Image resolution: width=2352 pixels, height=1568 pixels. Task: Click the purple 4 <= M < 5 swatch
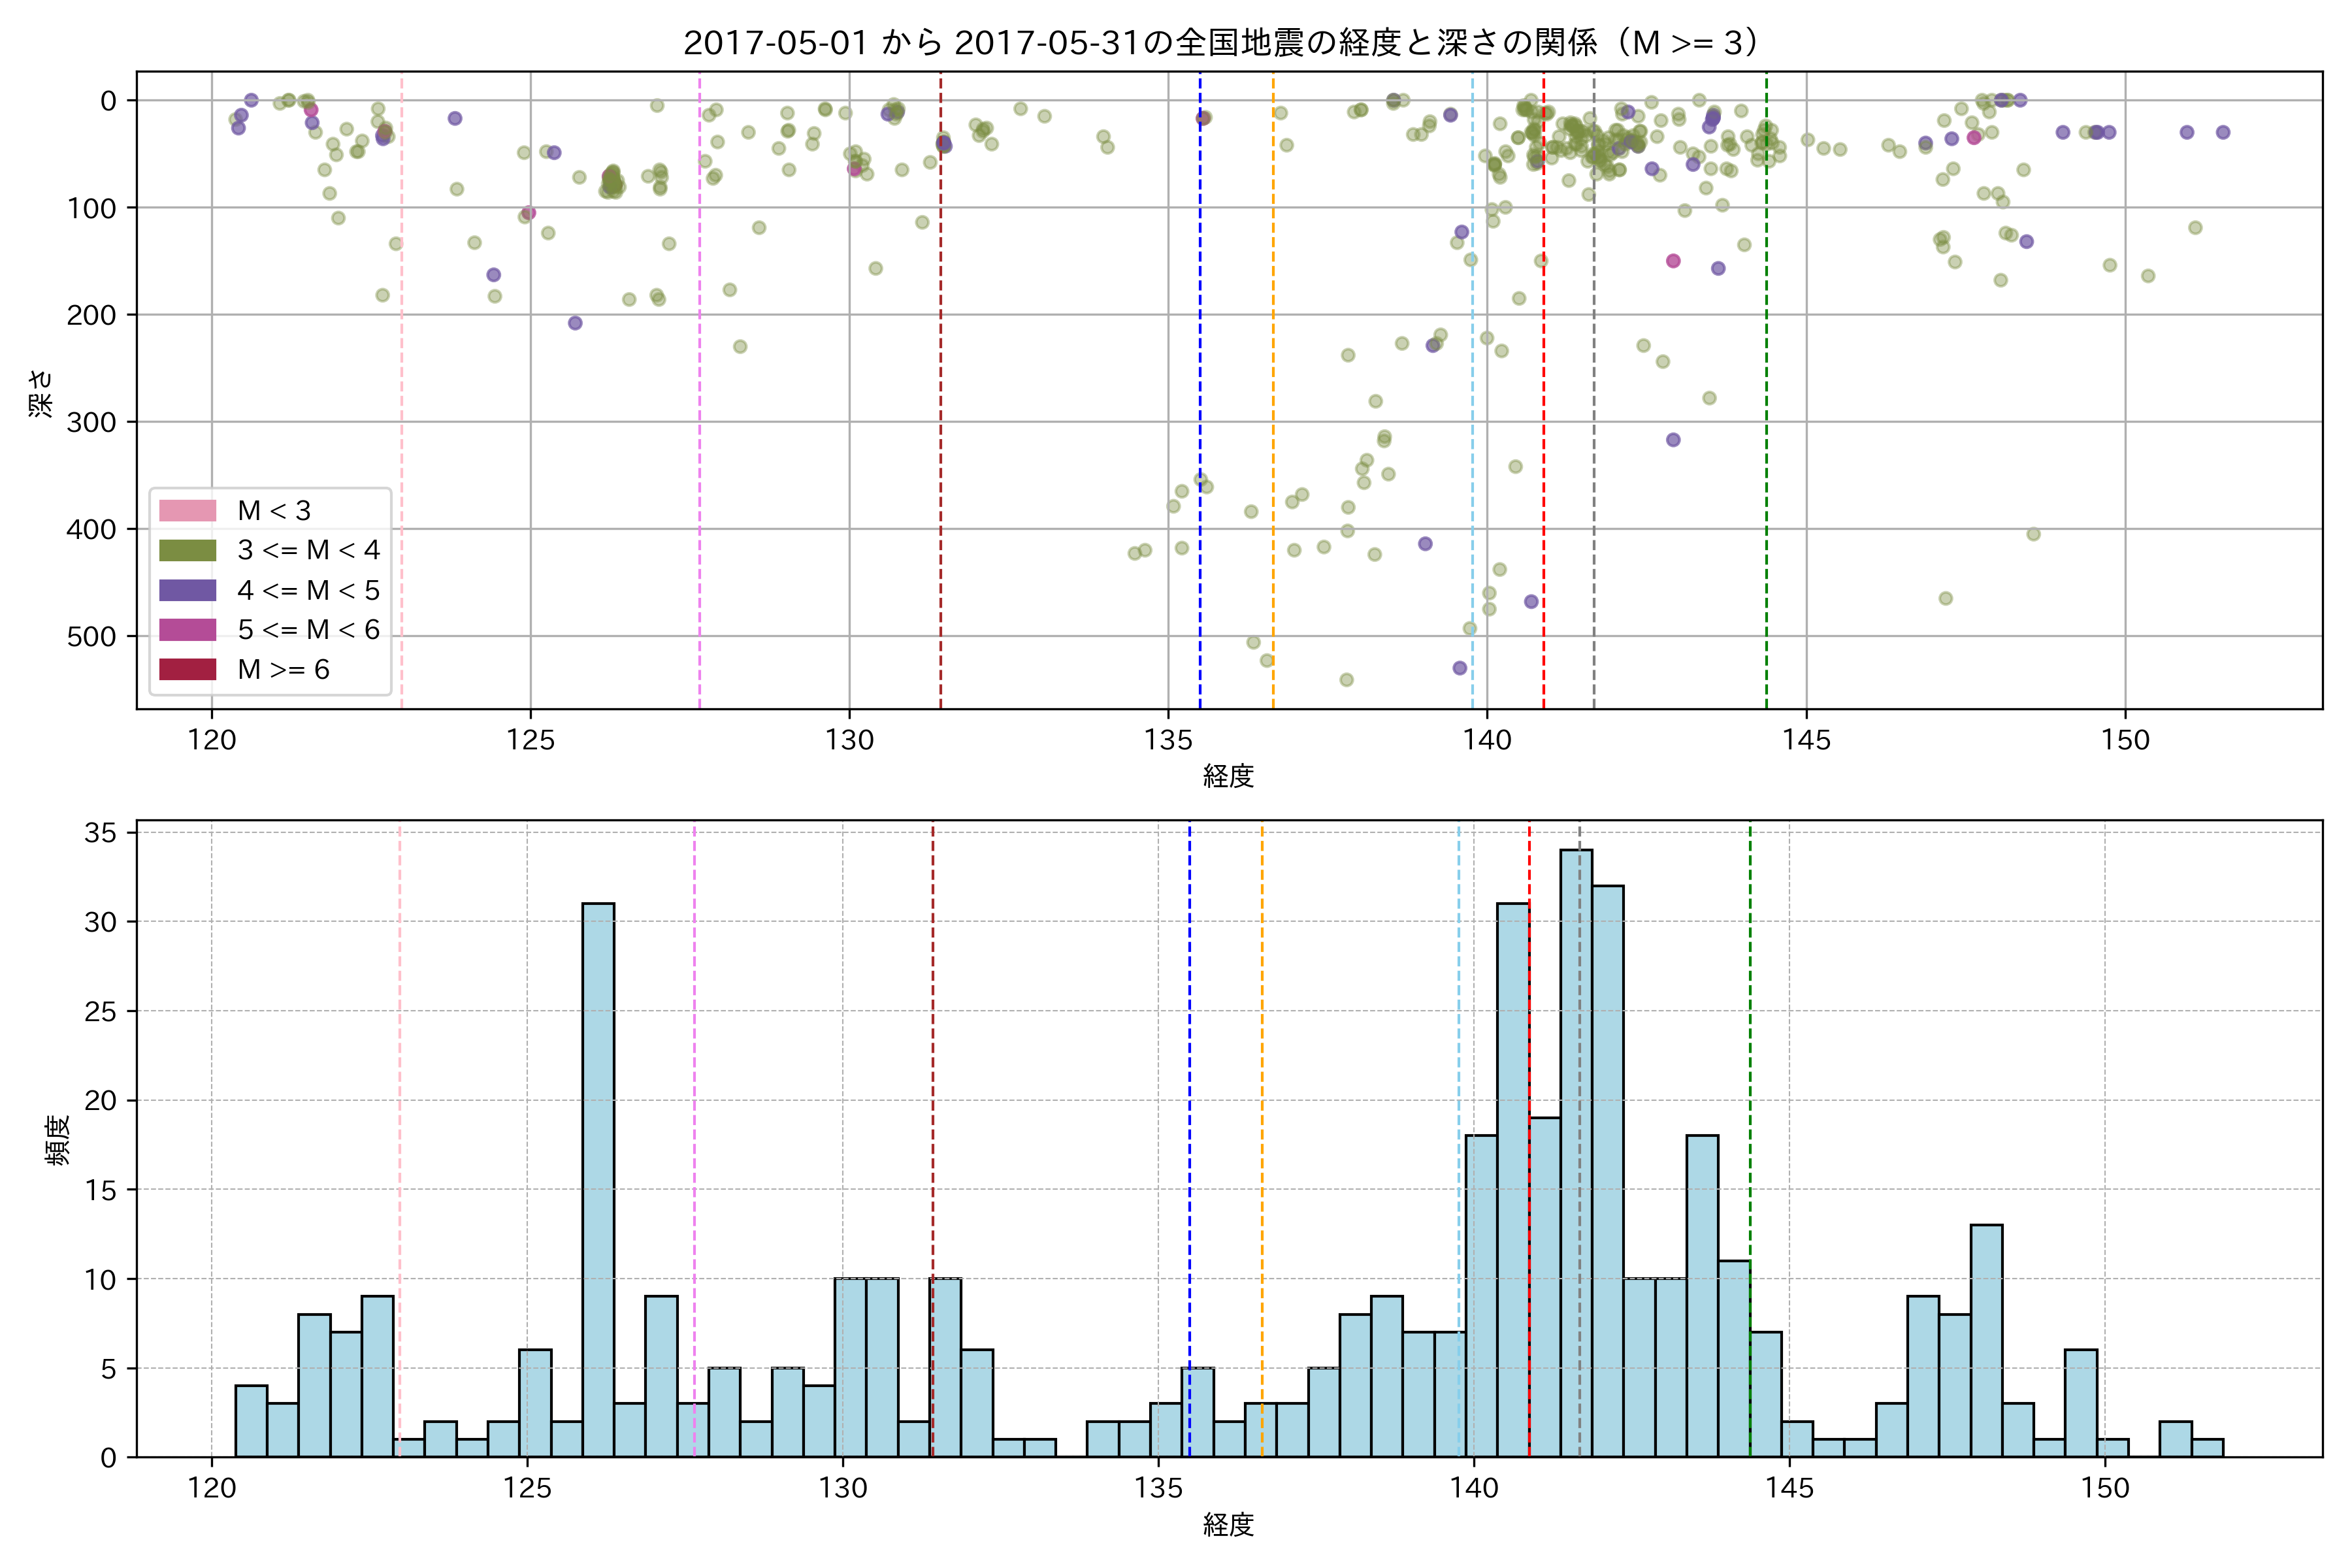pyautogui.click(x=187, y=590)
